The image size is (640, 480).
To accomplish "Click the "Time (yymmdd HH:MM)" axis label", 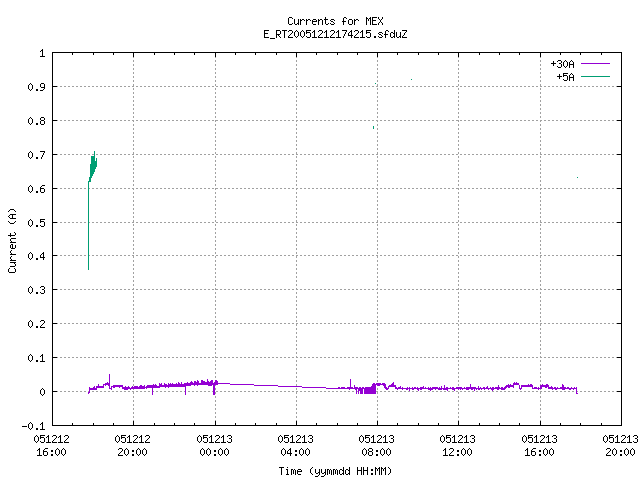I will click(x=335, y=471).
